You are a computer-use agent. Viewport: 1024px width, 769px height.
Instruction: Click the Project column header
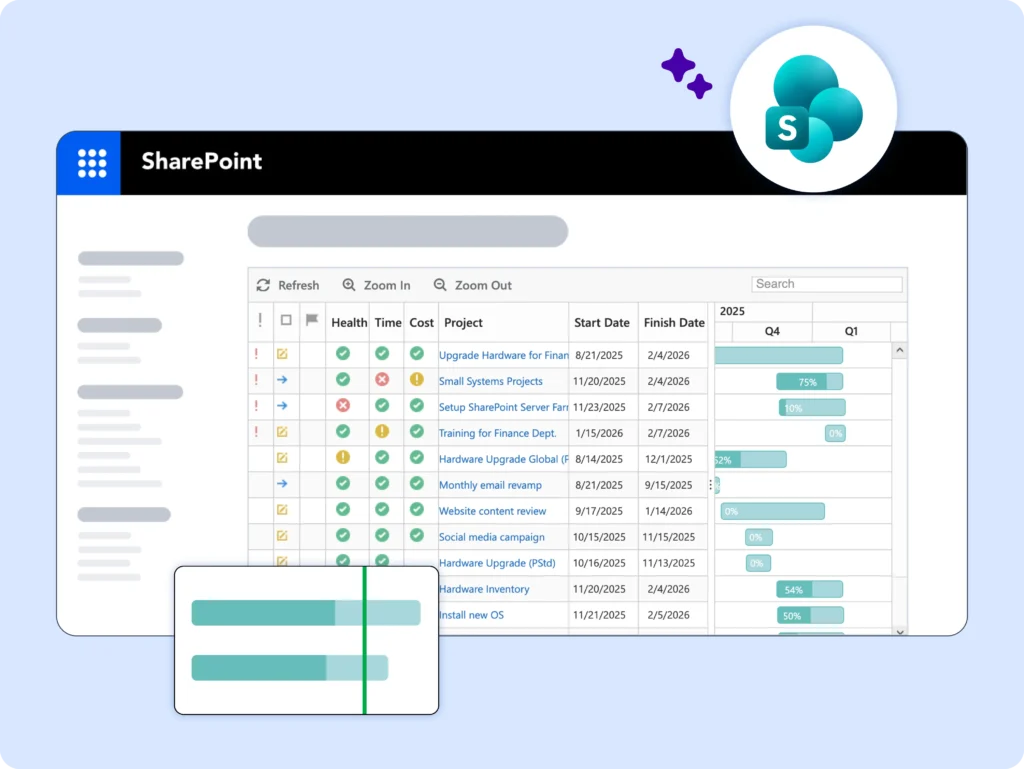click(x=463, y=323)
